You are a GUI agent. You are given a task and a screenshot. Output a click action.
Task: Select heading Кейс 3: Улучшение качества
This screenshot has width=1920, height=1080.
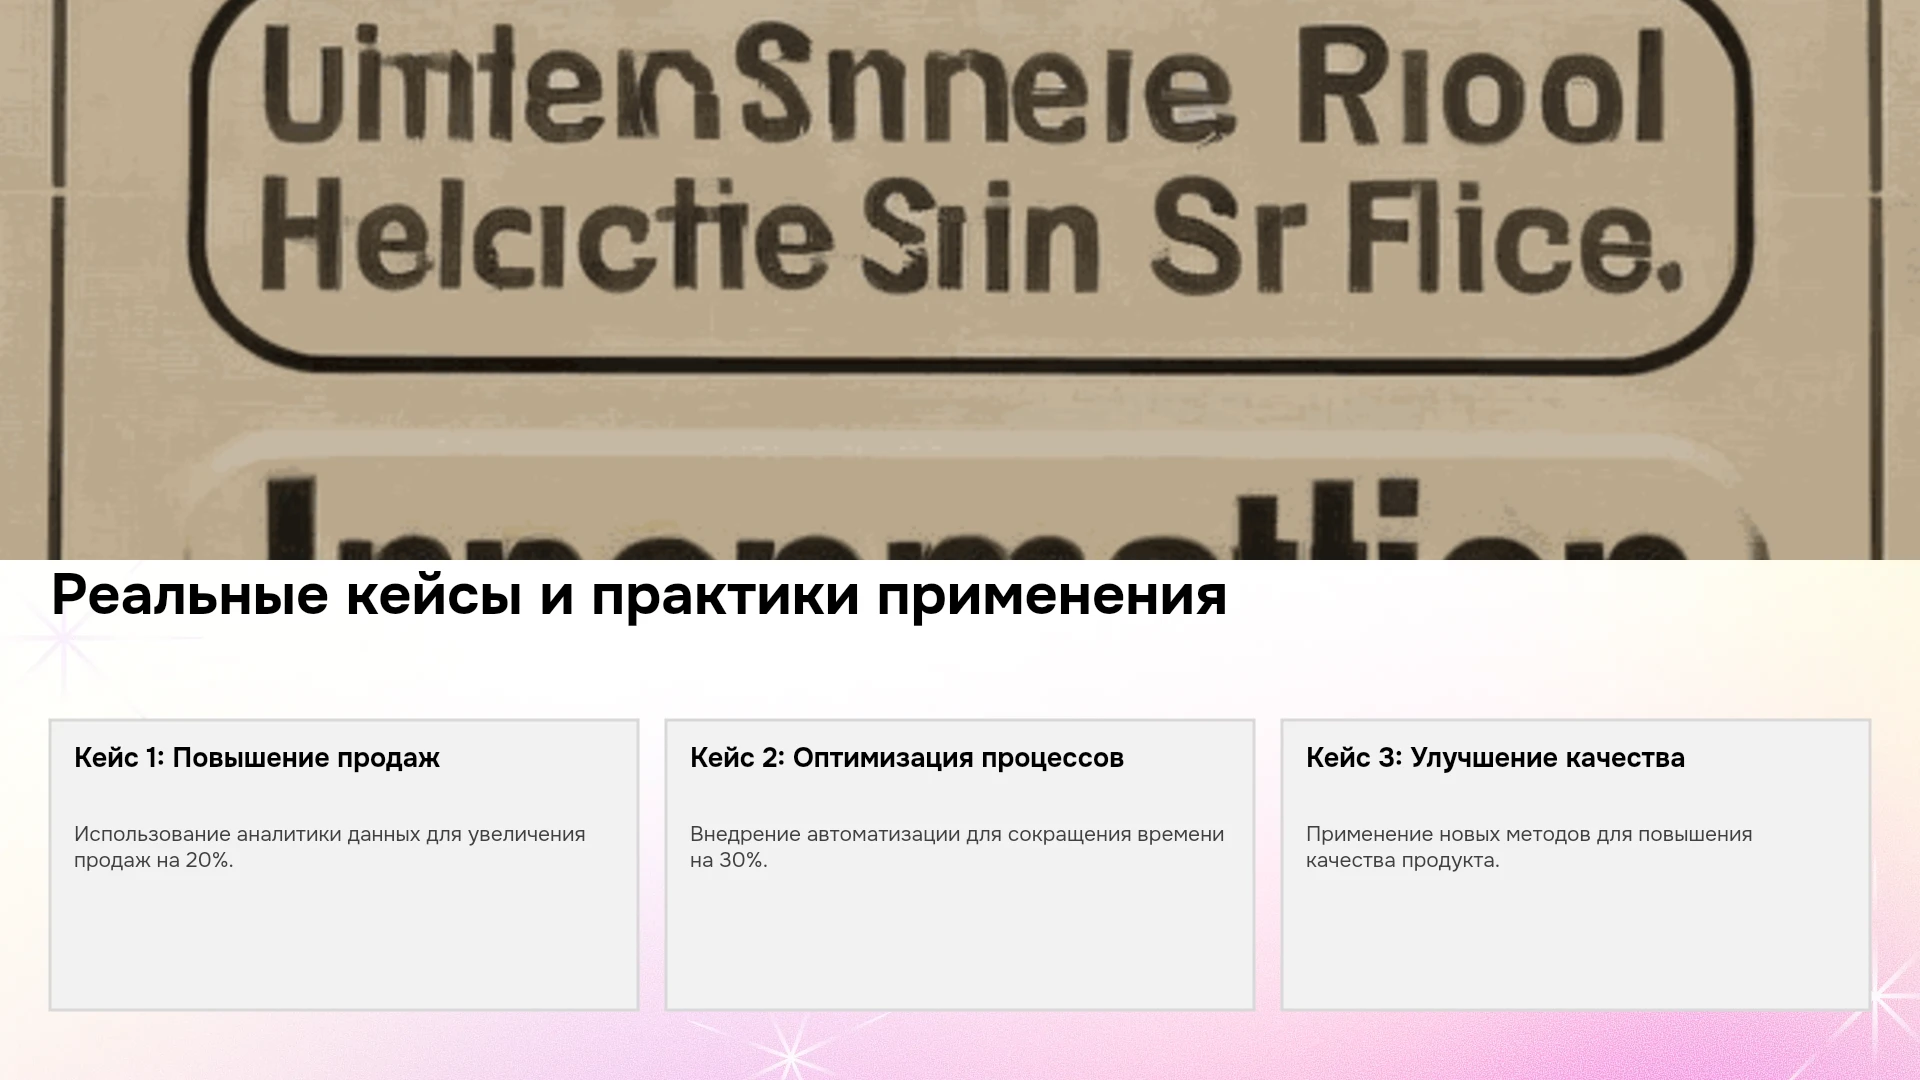[1495, 758]
